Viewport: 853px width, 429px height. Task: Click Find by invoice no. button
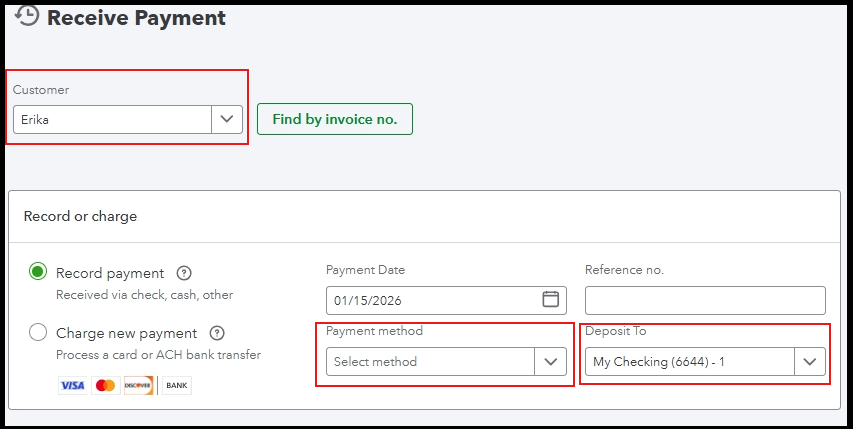click(335, 119)
